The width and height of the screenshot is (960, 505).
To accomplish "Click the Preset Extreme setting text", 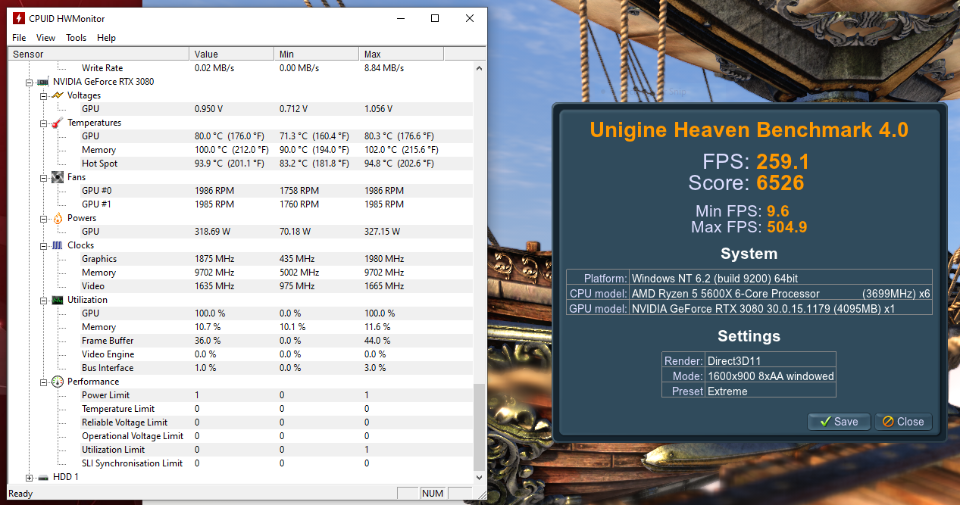I will point(727,392).
